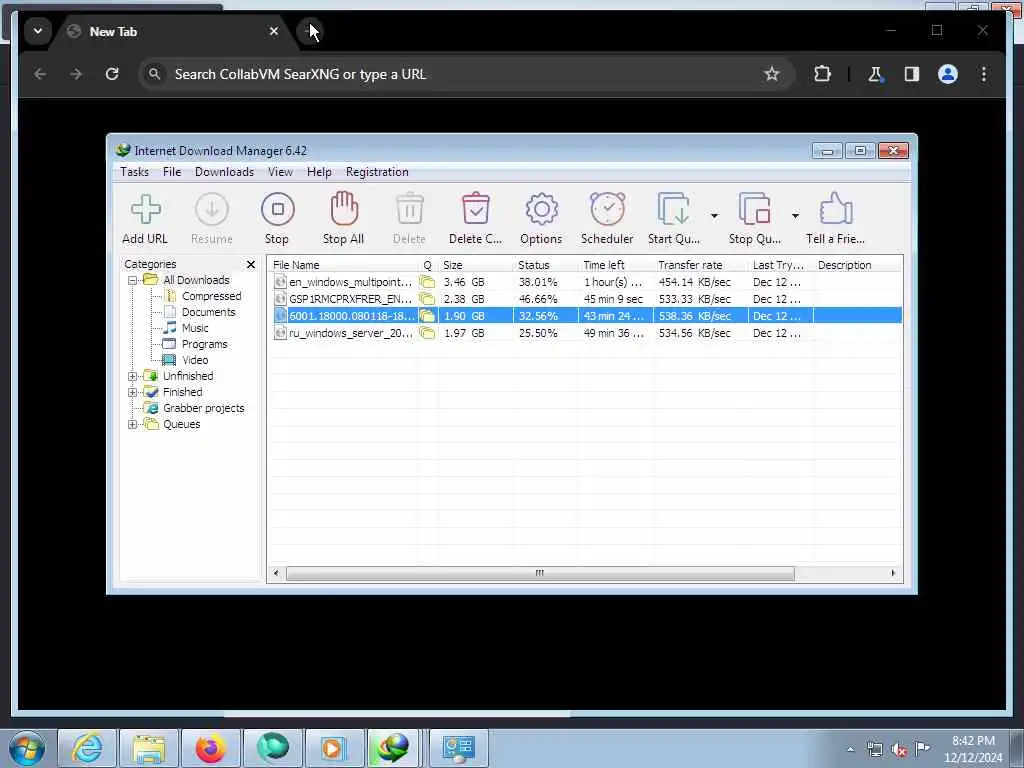Select the All Downloads folder
Screen dimensions: 1024x768
click(x=196, y=280)
